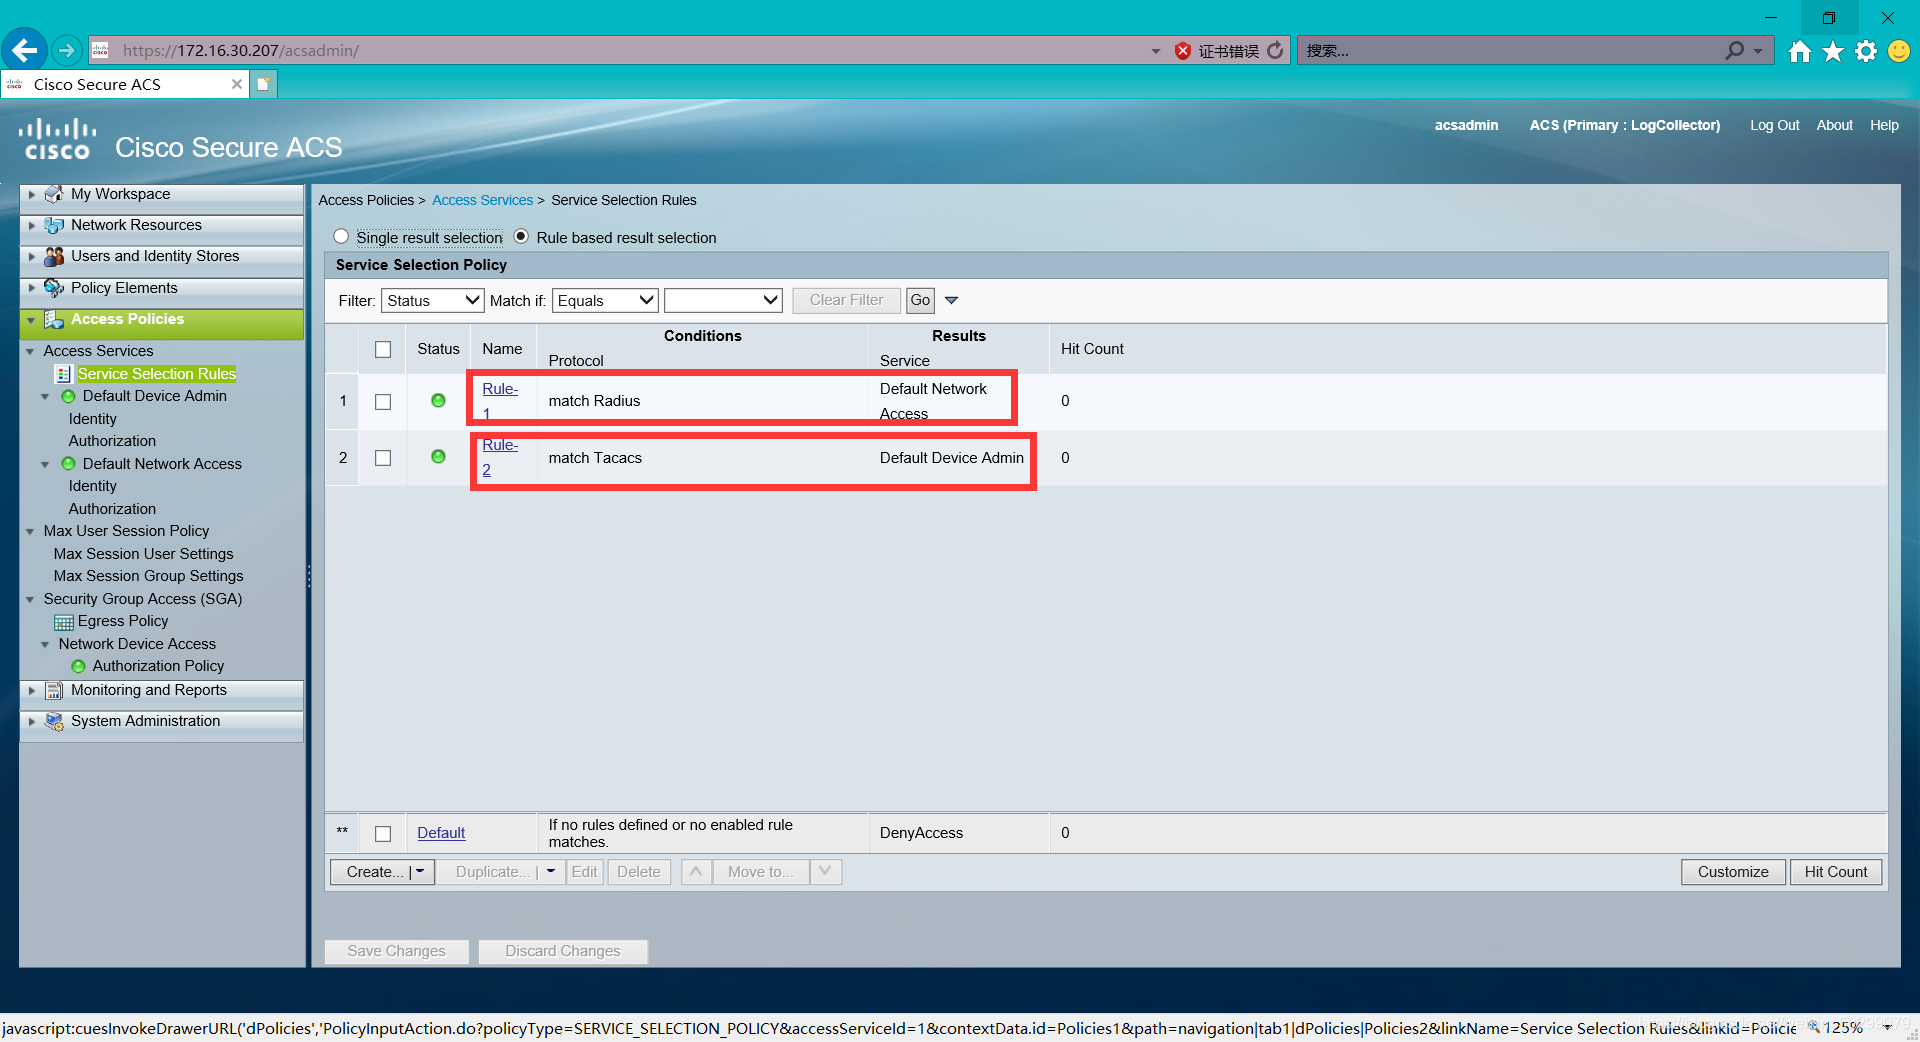Click the move rule up arrow button
The image size is (1920, 1042).
tap(696, 872)
